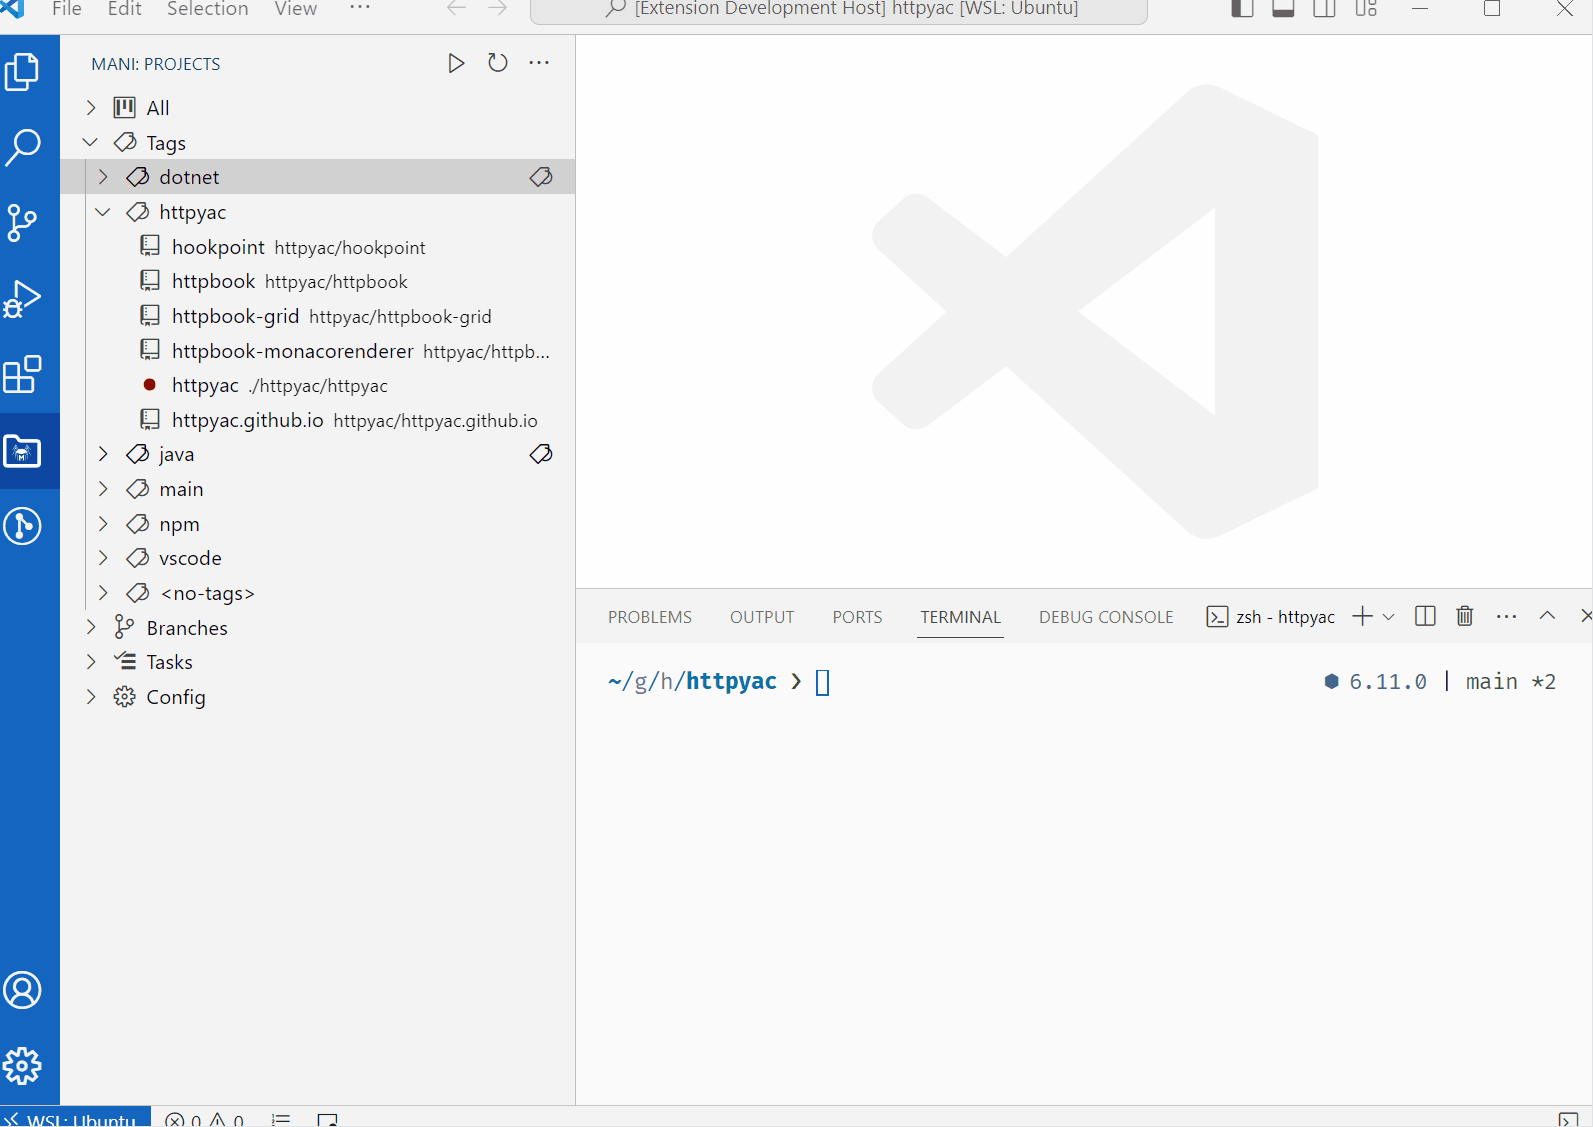Refresh the Mani Projects view
1593x1127 pixels.
[x=498, y=63]
